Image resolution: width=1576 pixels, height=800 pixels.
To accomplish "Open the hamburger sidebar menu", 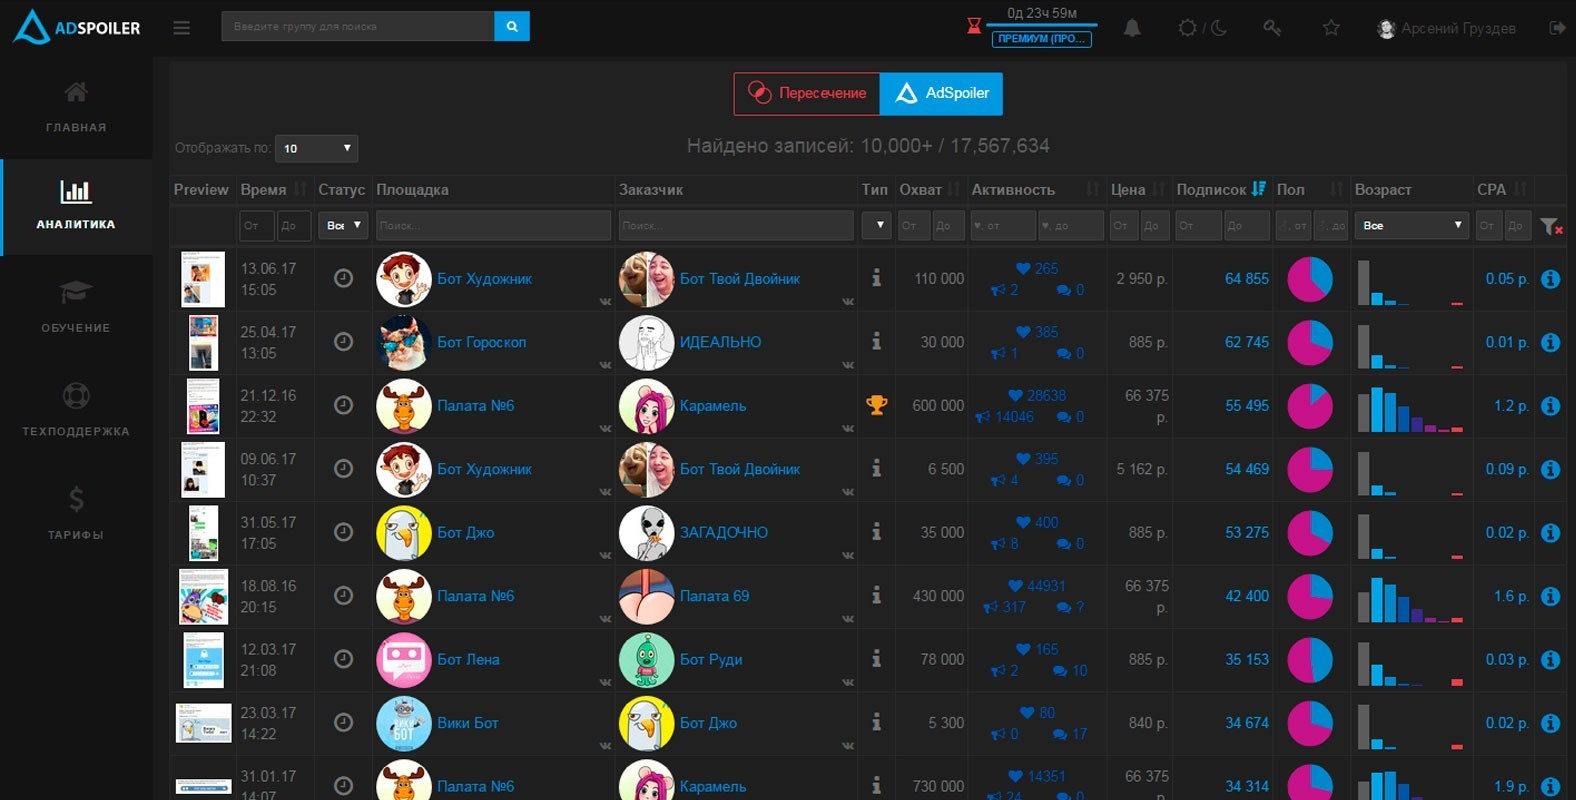I will pyautogui.click(x=181, y=28).
